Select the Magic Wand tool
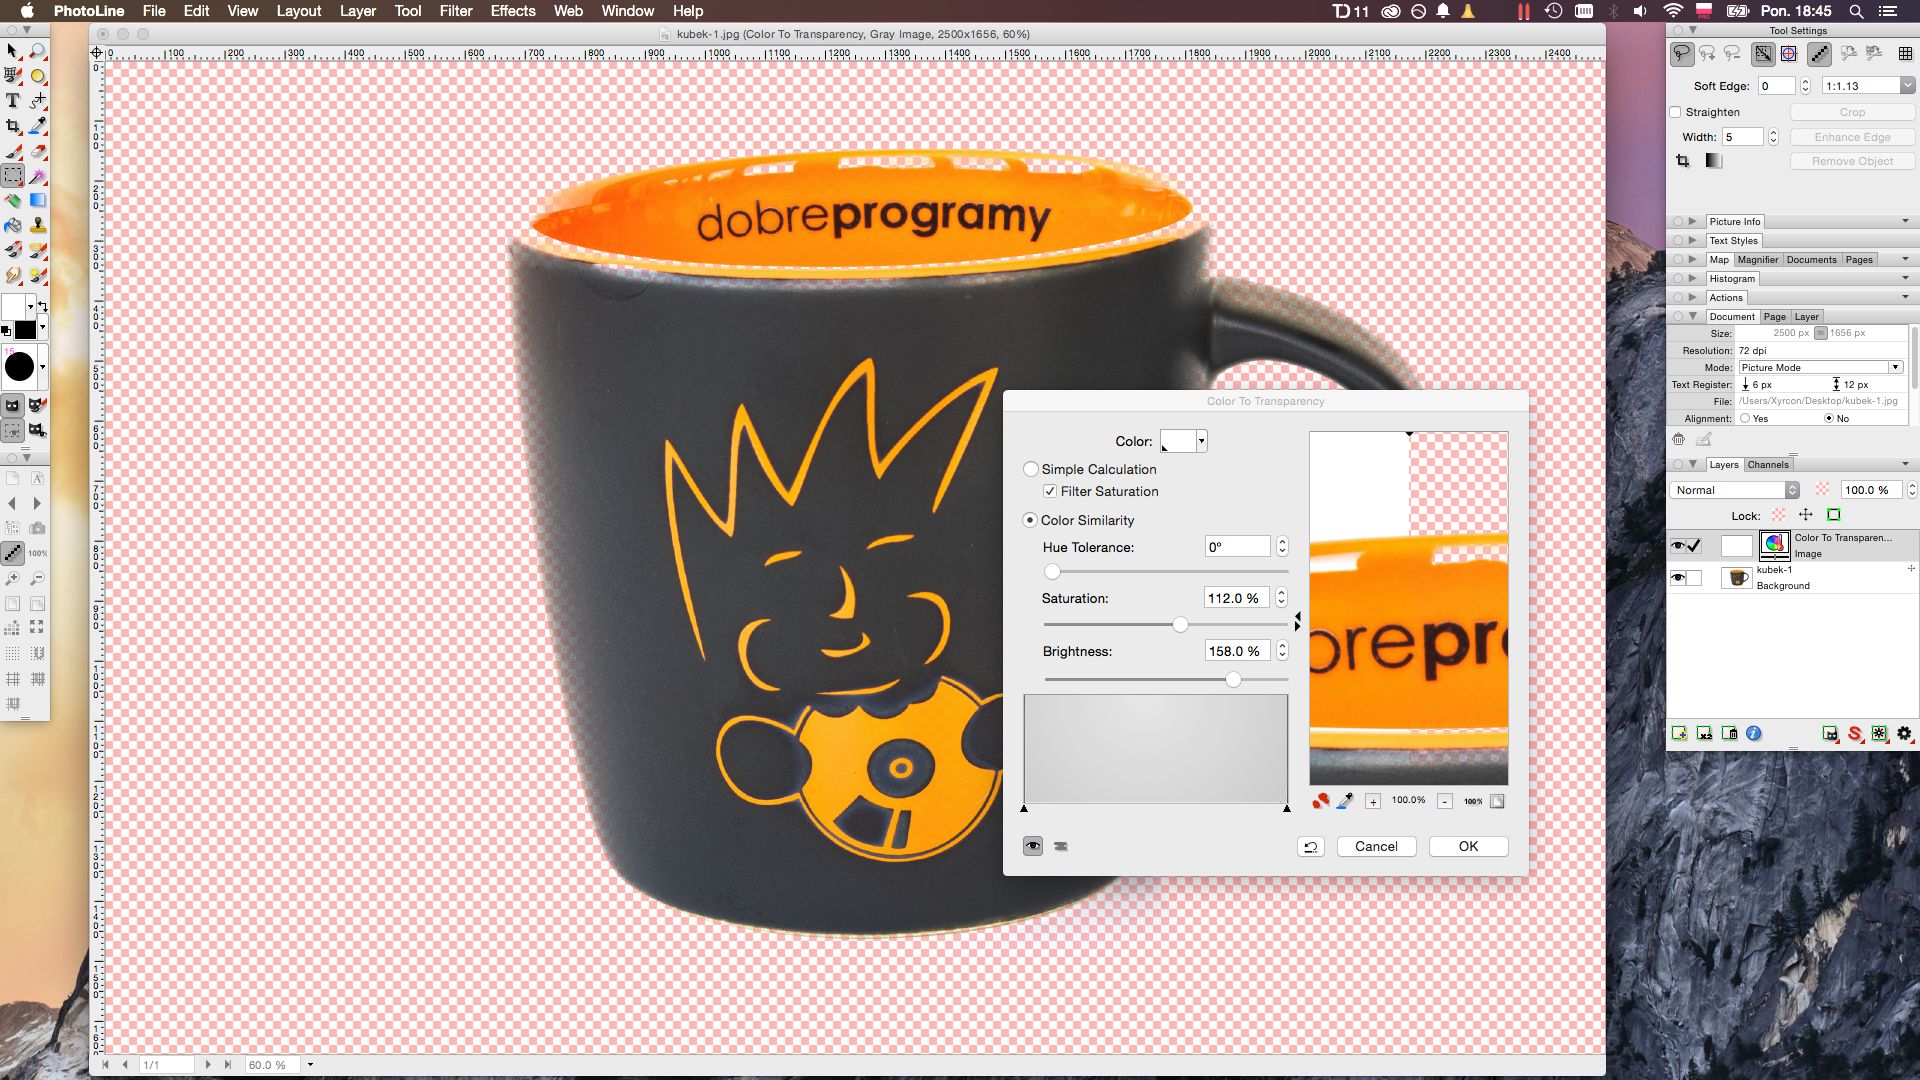The height and width of the screenshot is (1080, 1920). [x=38, y=176]
